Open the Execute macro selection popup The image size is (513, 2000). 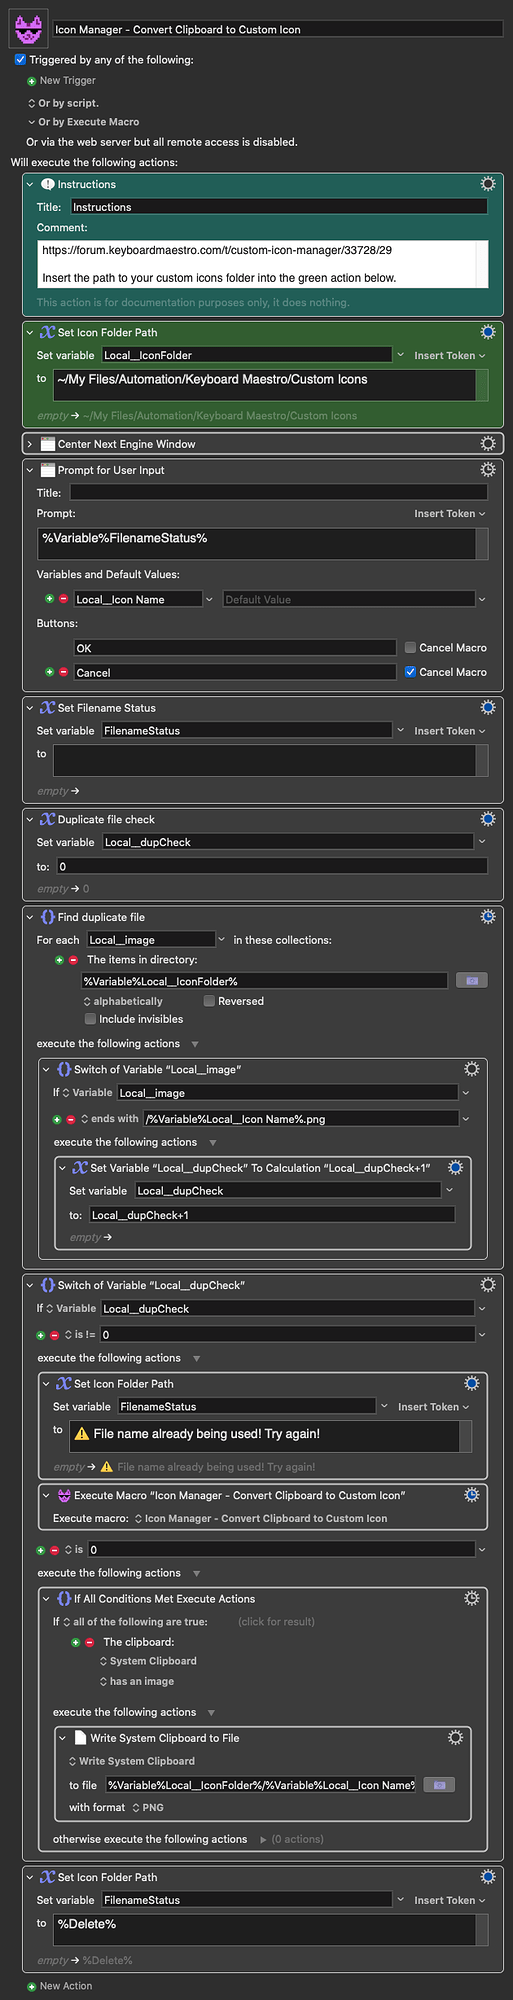pyautogui.click(x=260, y=1518)
